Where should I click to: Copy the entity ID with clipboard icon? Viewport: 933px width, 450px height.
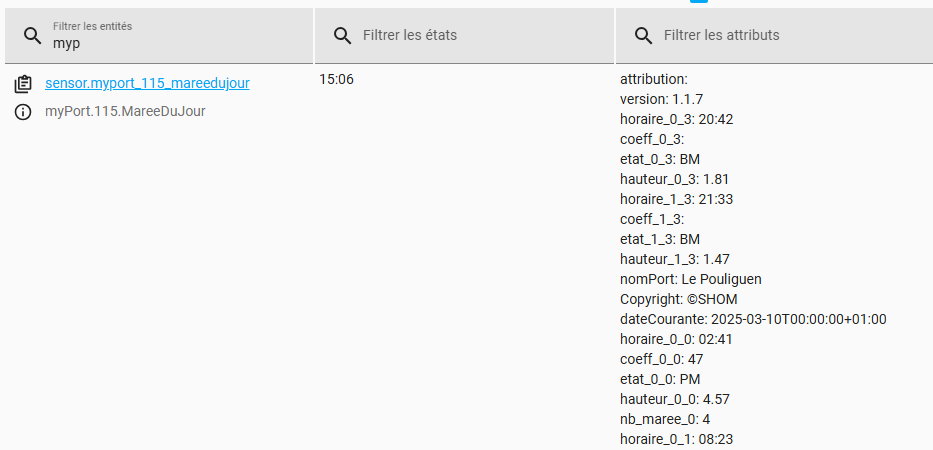pos(24,84)
